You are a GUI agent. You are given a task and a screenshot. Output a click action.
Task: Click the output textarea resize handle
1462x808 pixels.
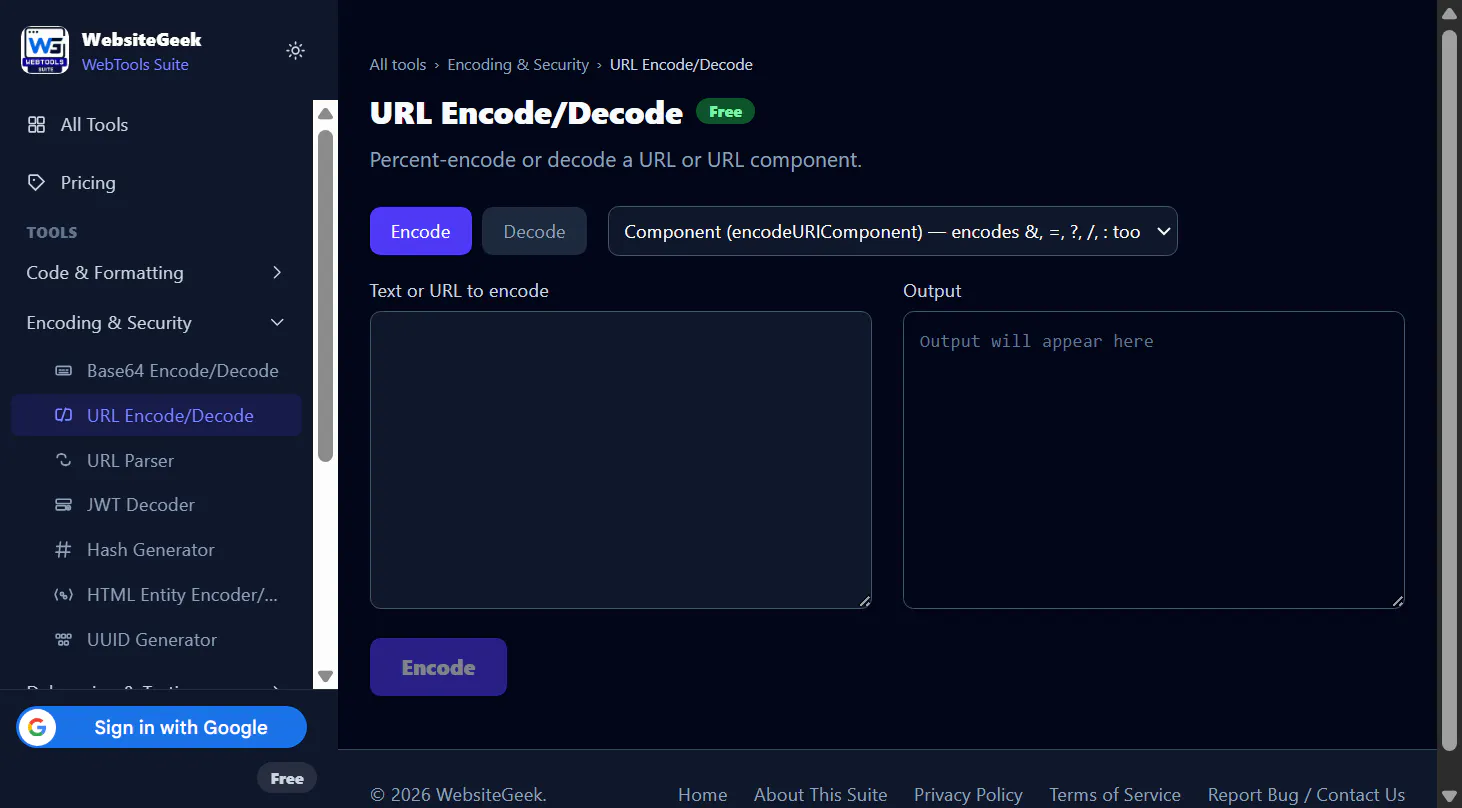coord(1397,601)
